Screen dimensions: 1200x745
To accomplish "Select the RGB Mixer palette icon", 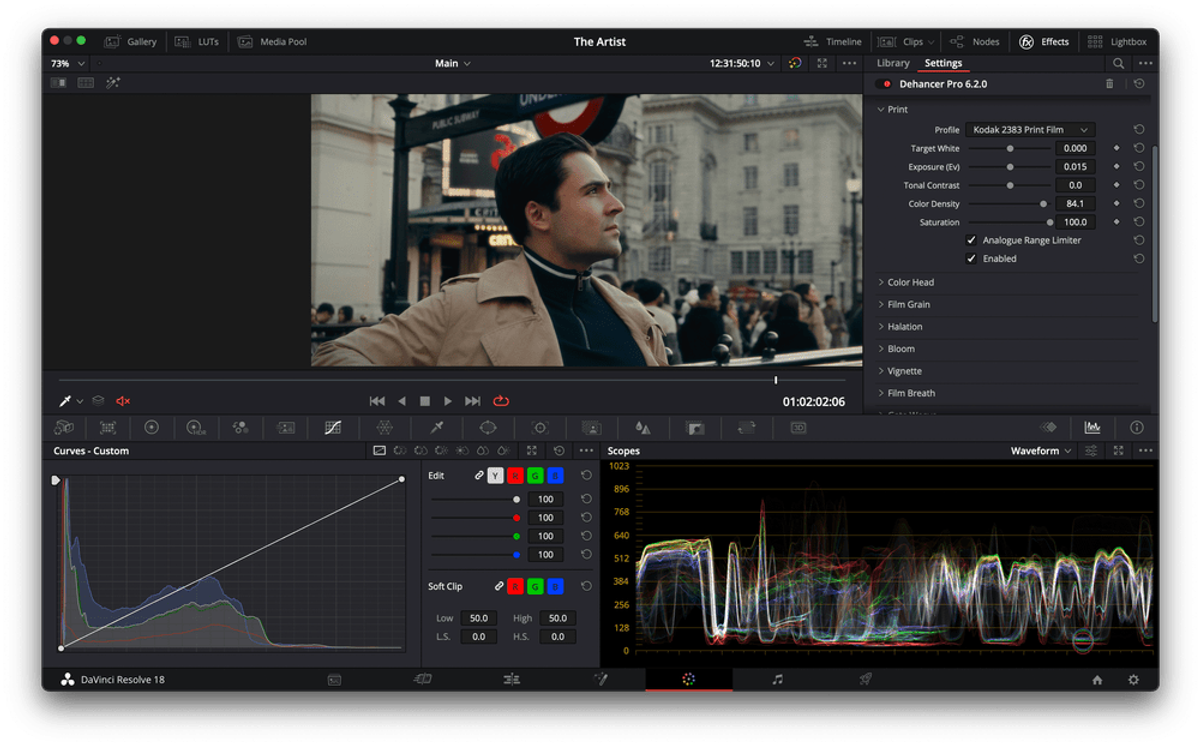I will coord(240,427).
